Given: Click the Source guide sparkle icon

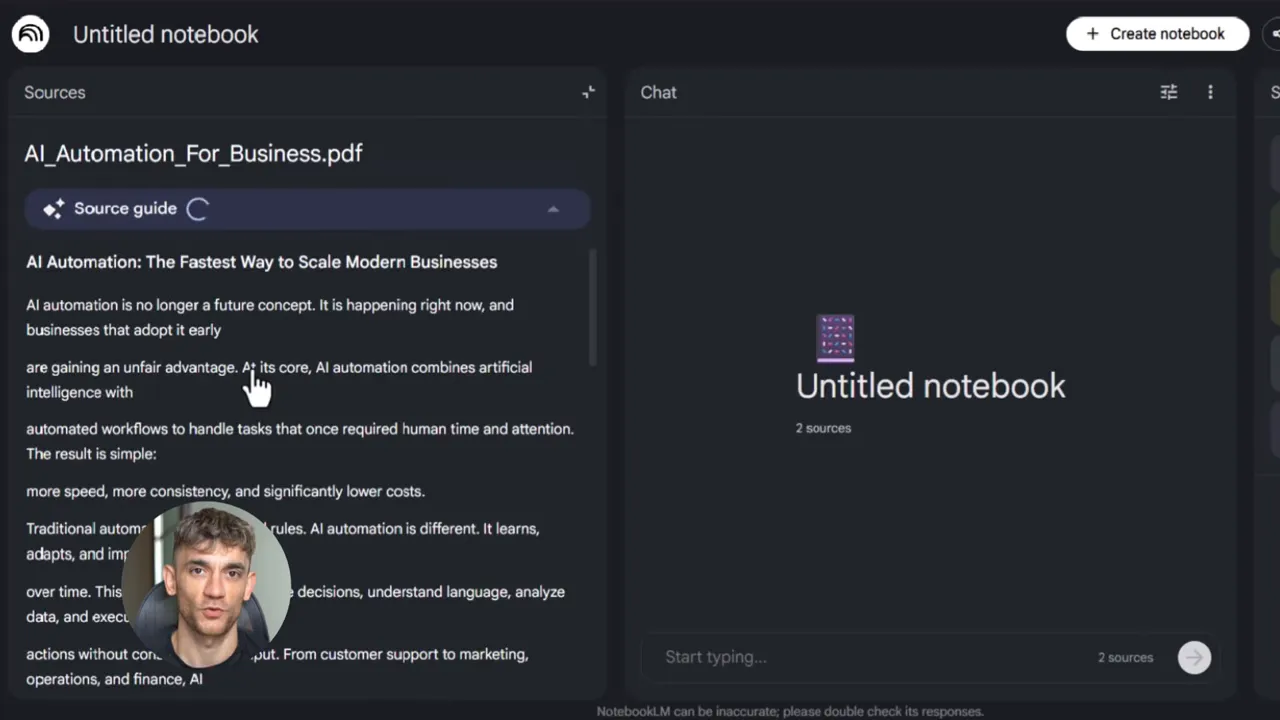Looking at the screenshot, I should (53, 209).
